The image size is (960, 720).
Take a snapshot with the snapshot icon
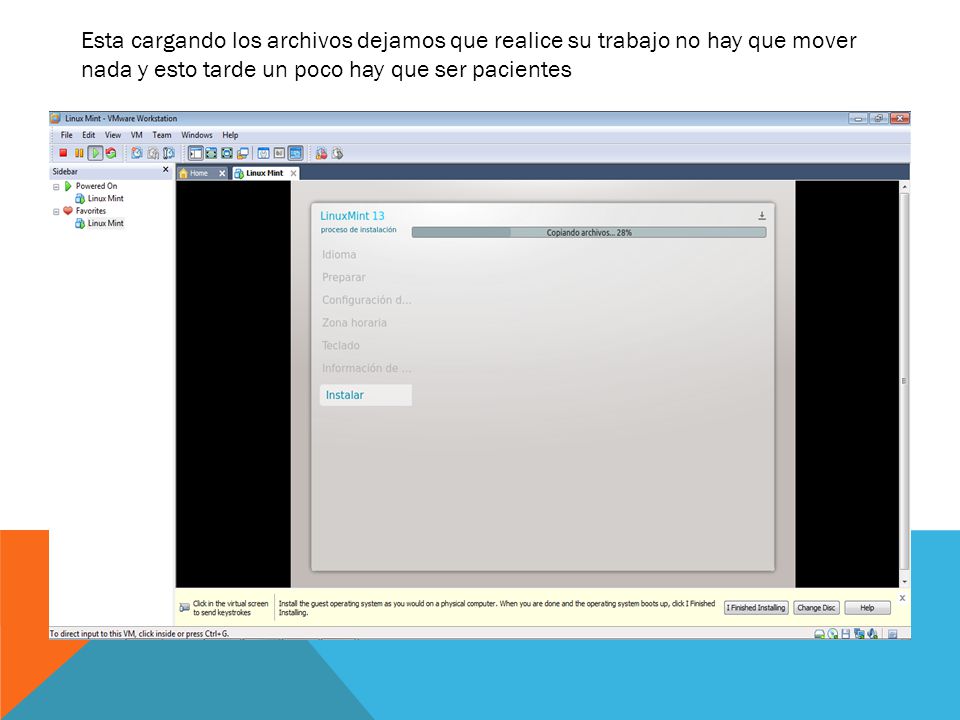137,153
